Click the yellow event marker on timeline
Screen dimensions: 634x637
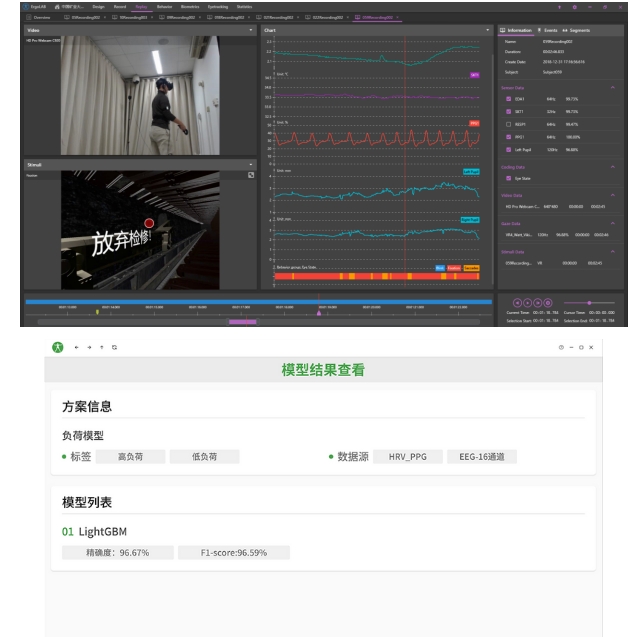click(x=97, y=312)
